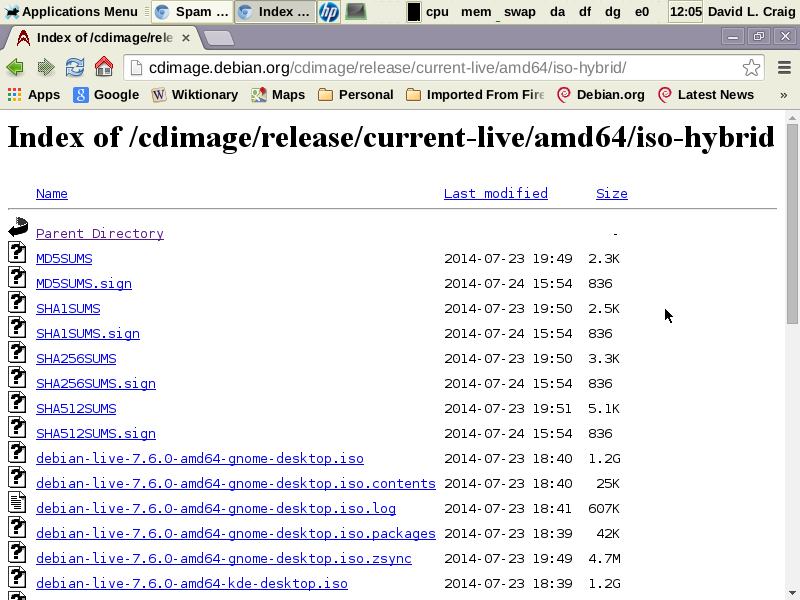
Task: Open the Applications Menu
Action: point(71,12)
